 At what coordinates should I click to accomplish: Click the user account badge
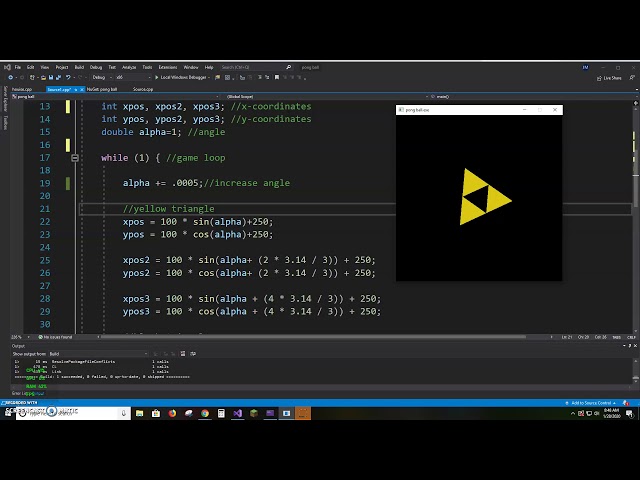pyautogui.click(x=585, y=67)
